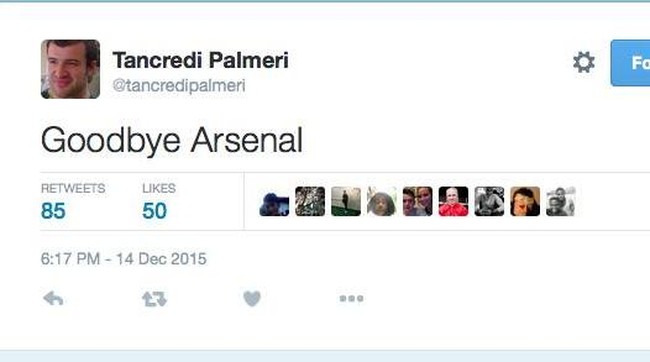Open the more options ellipsis menu
The height and width of the screenshot is (362, 650).
pyautogui.click(x=352, y=299)
